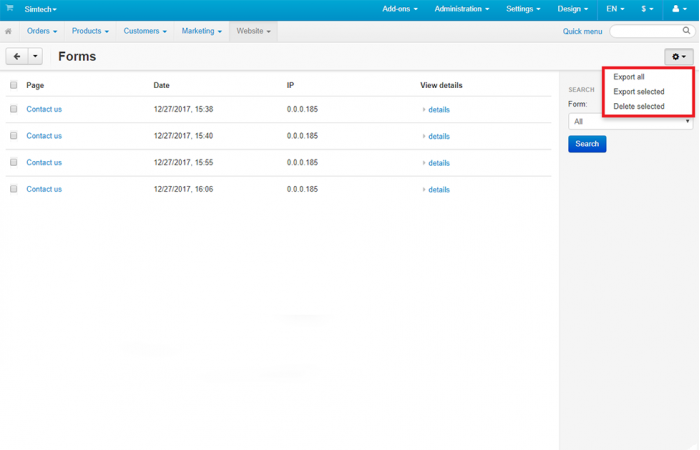The width and height of the screenshot is (700, 450).
Task: Open the Marketing menu
Action: point(201,31)
